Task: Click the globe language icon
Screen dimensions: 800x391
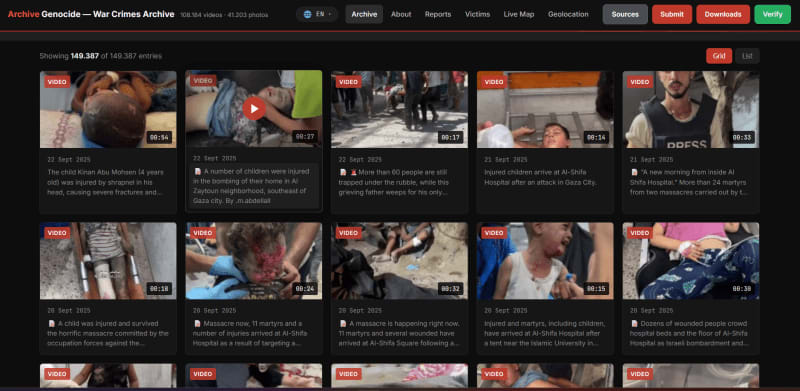Action: click(307, 14)
